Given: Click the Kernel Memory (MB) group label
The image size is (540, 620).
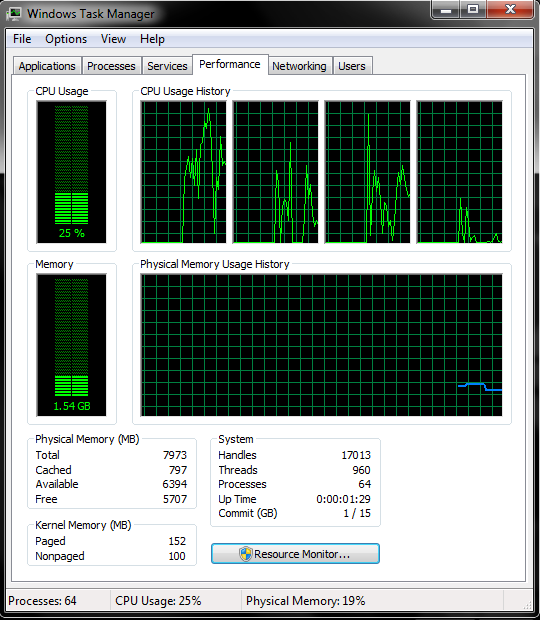Looking at the screenshot, I should pos(83,525).
